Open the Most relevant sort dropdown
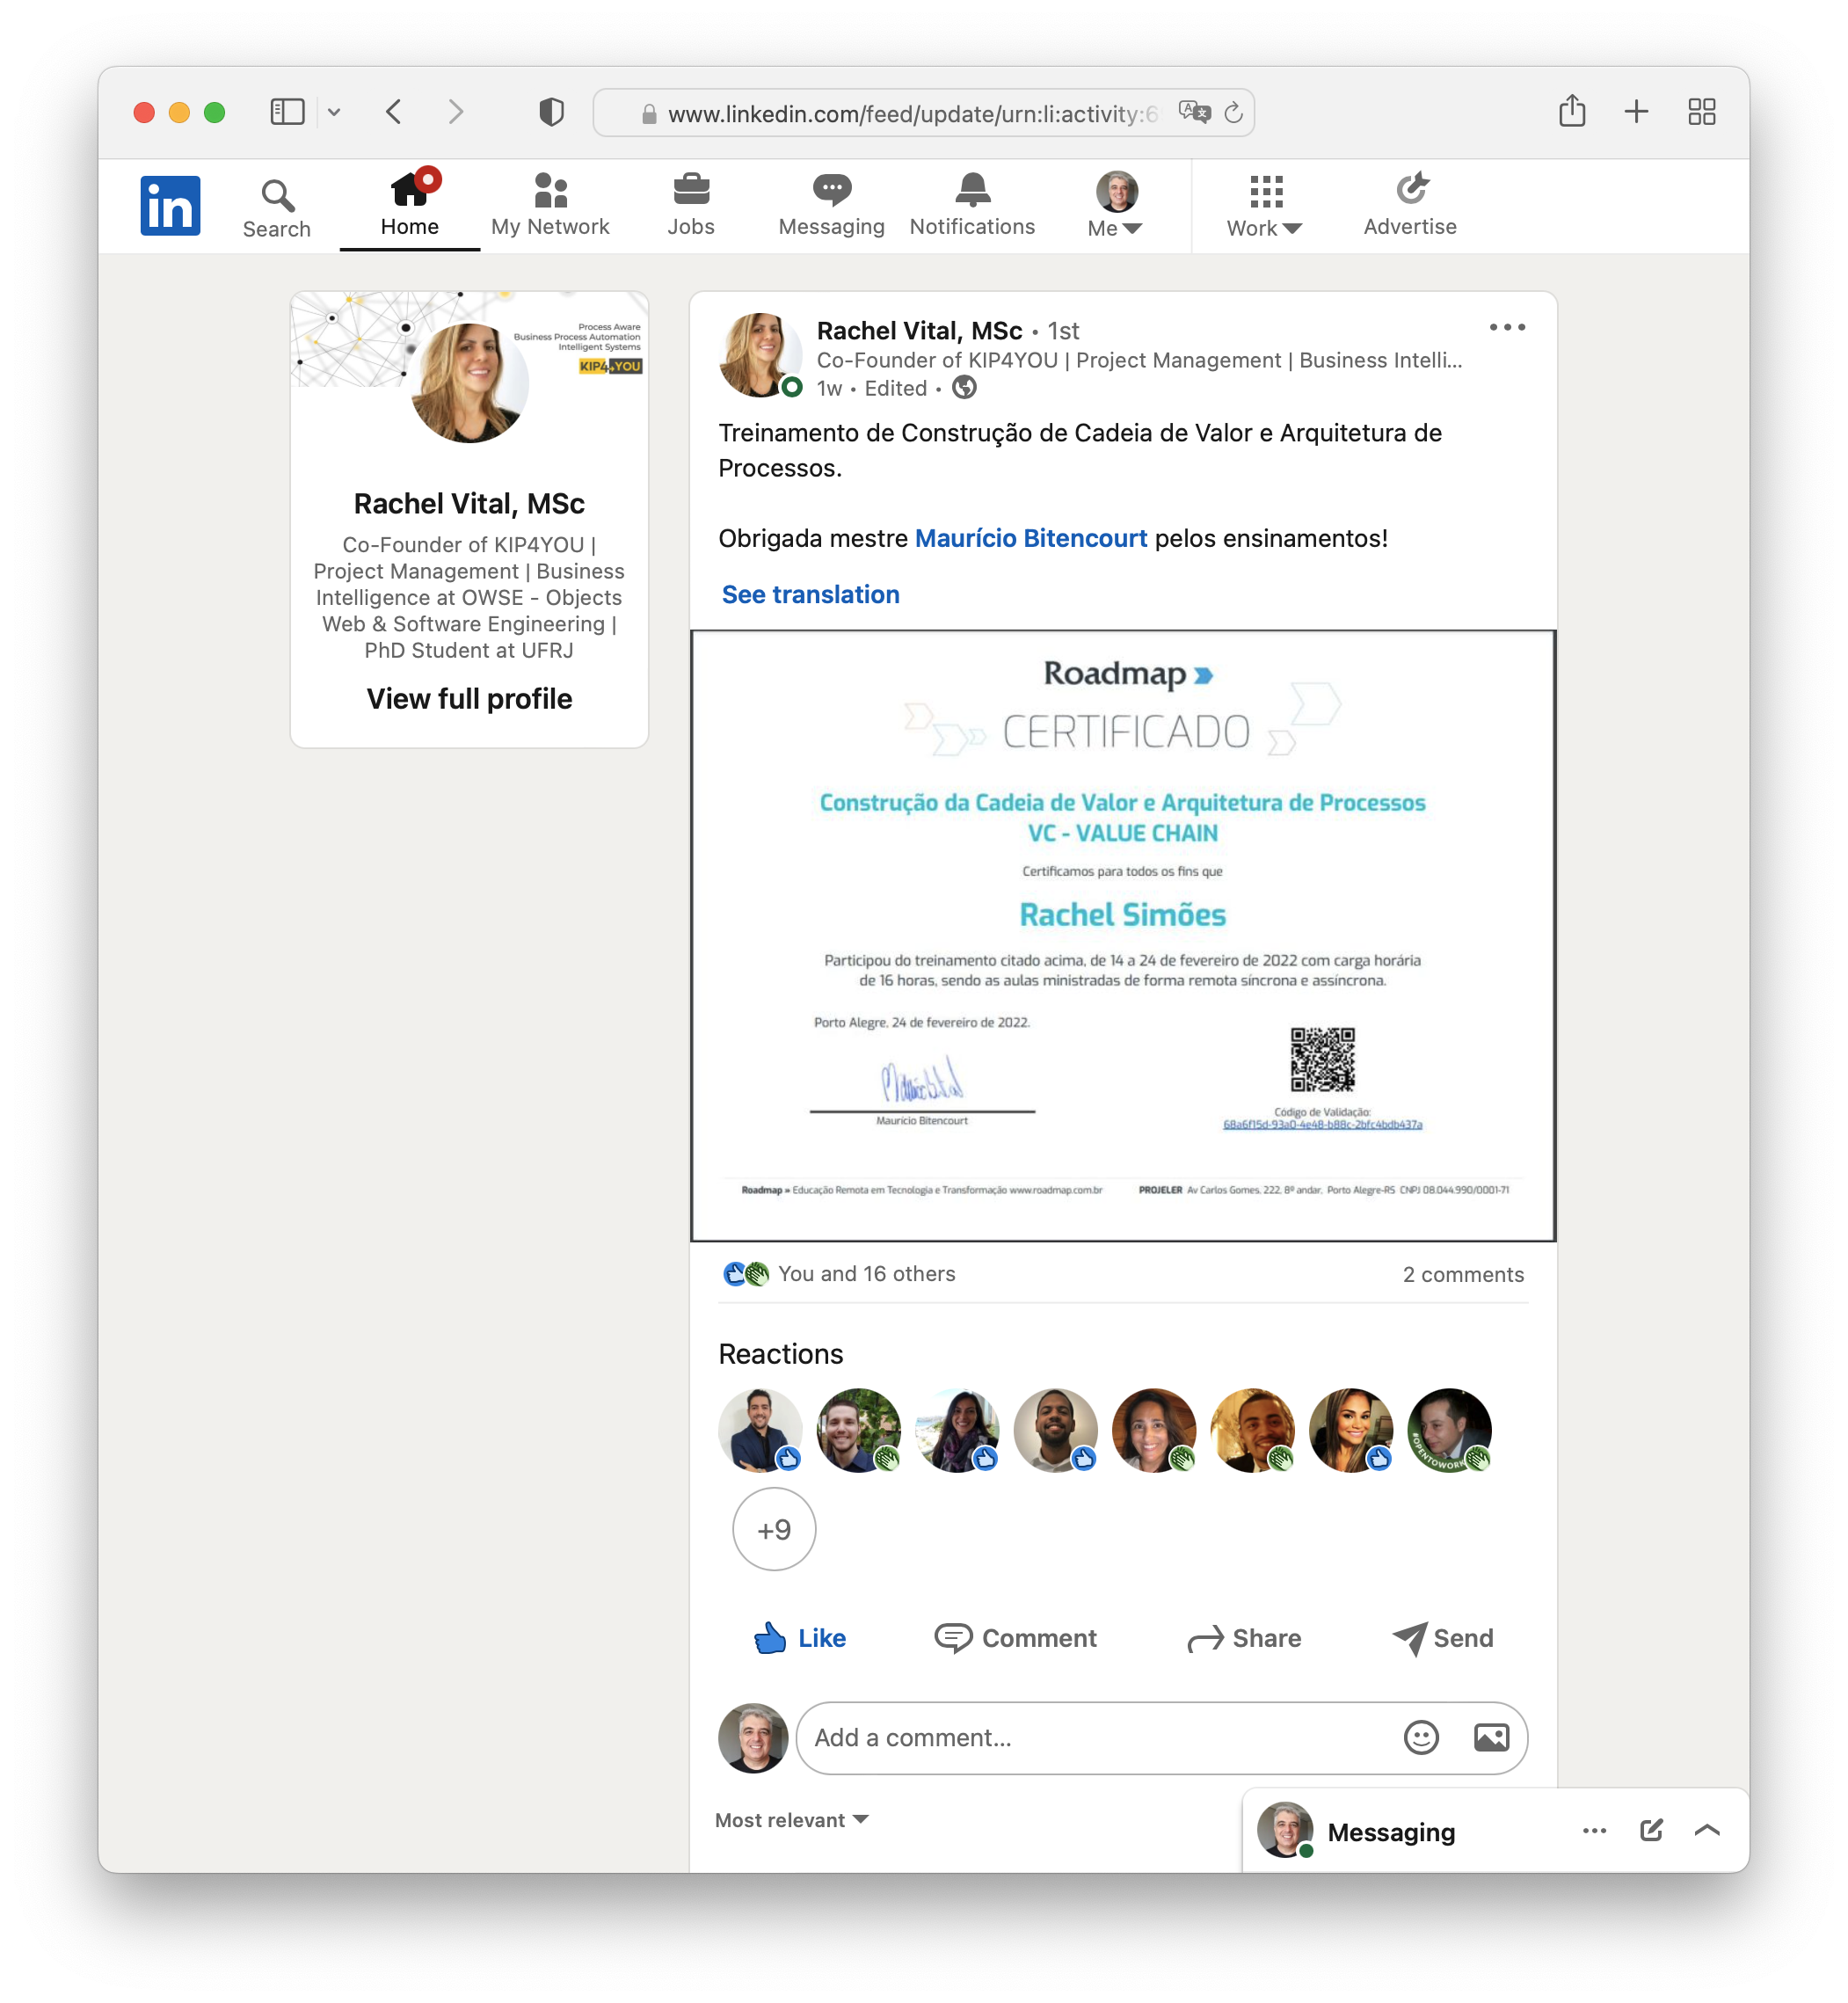 point(792,1820)
